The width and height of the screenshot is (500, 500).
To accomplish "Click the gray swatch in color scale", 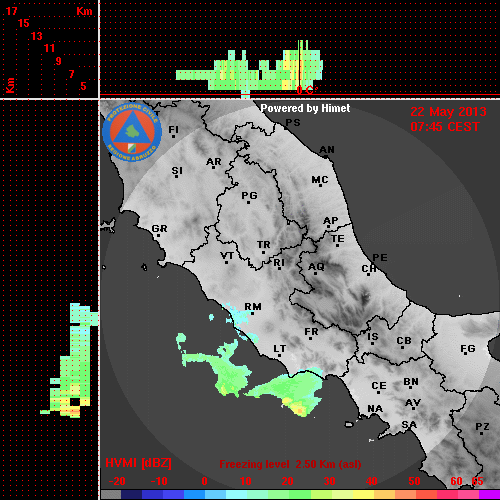I will pos(111,495).
